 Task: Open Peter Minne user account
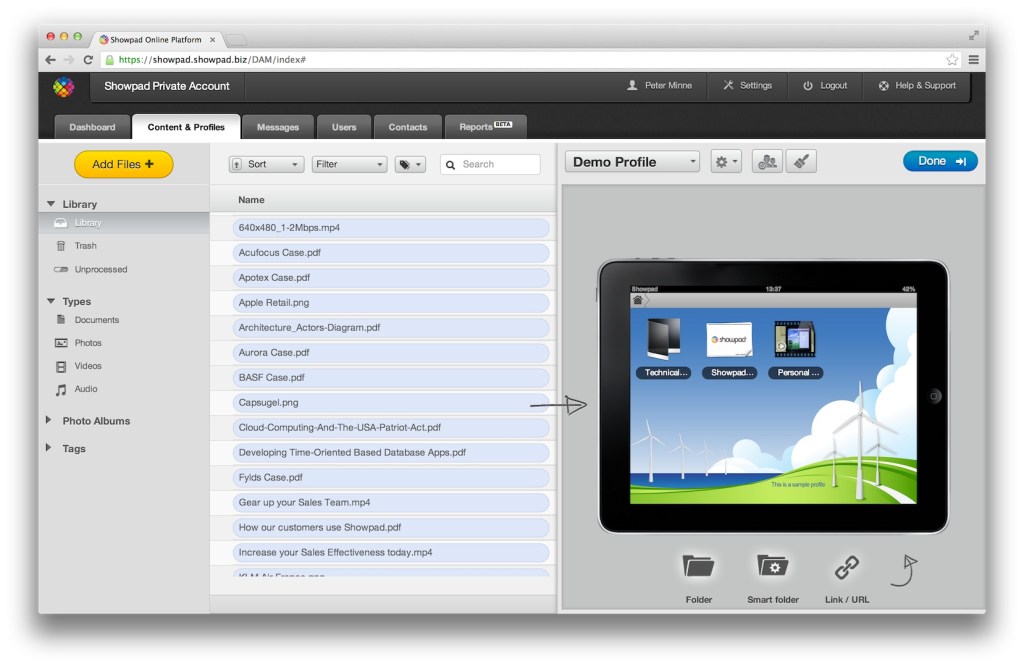(x=660, y=86)
